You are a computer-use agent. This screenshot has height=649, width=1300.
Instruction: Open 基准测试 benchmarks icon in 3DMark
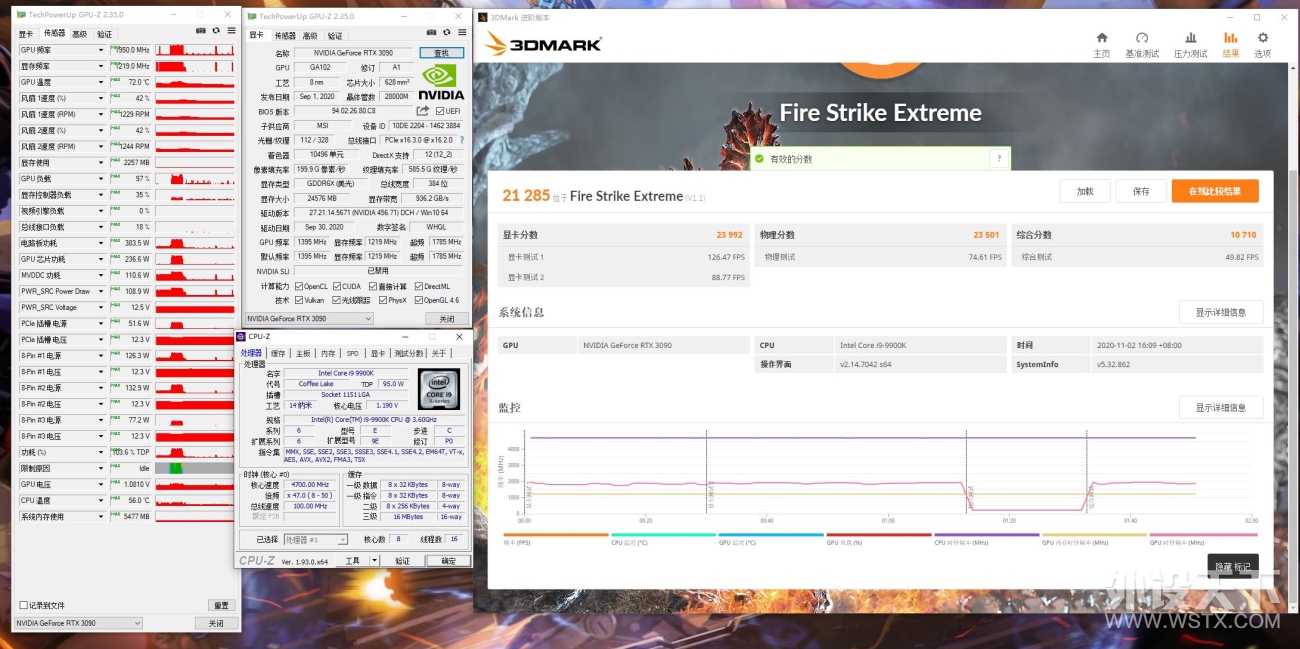point(1142,38)
